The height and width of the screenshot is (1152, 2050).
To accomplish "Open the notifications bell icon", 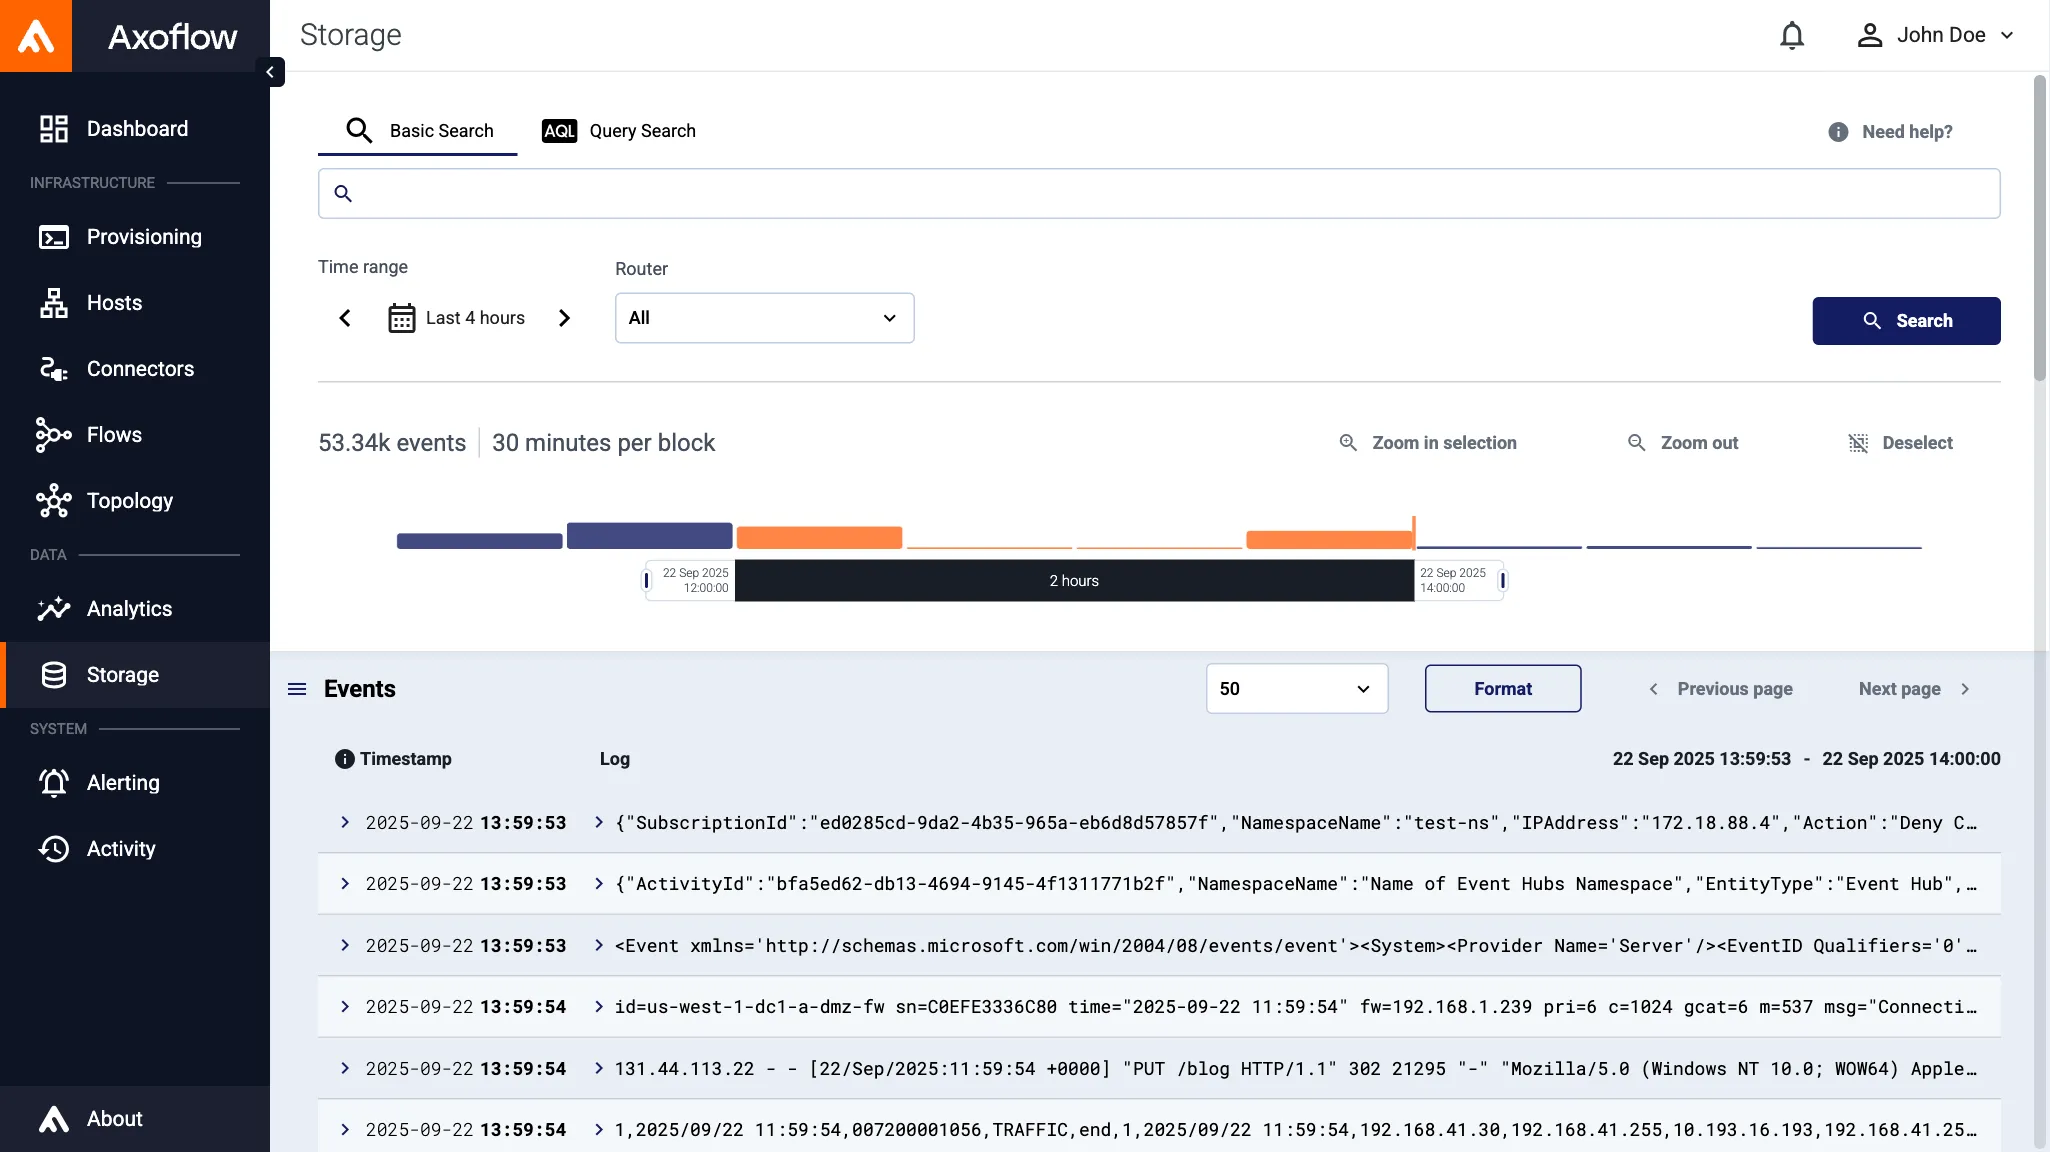I will [x=1791, y=36].
